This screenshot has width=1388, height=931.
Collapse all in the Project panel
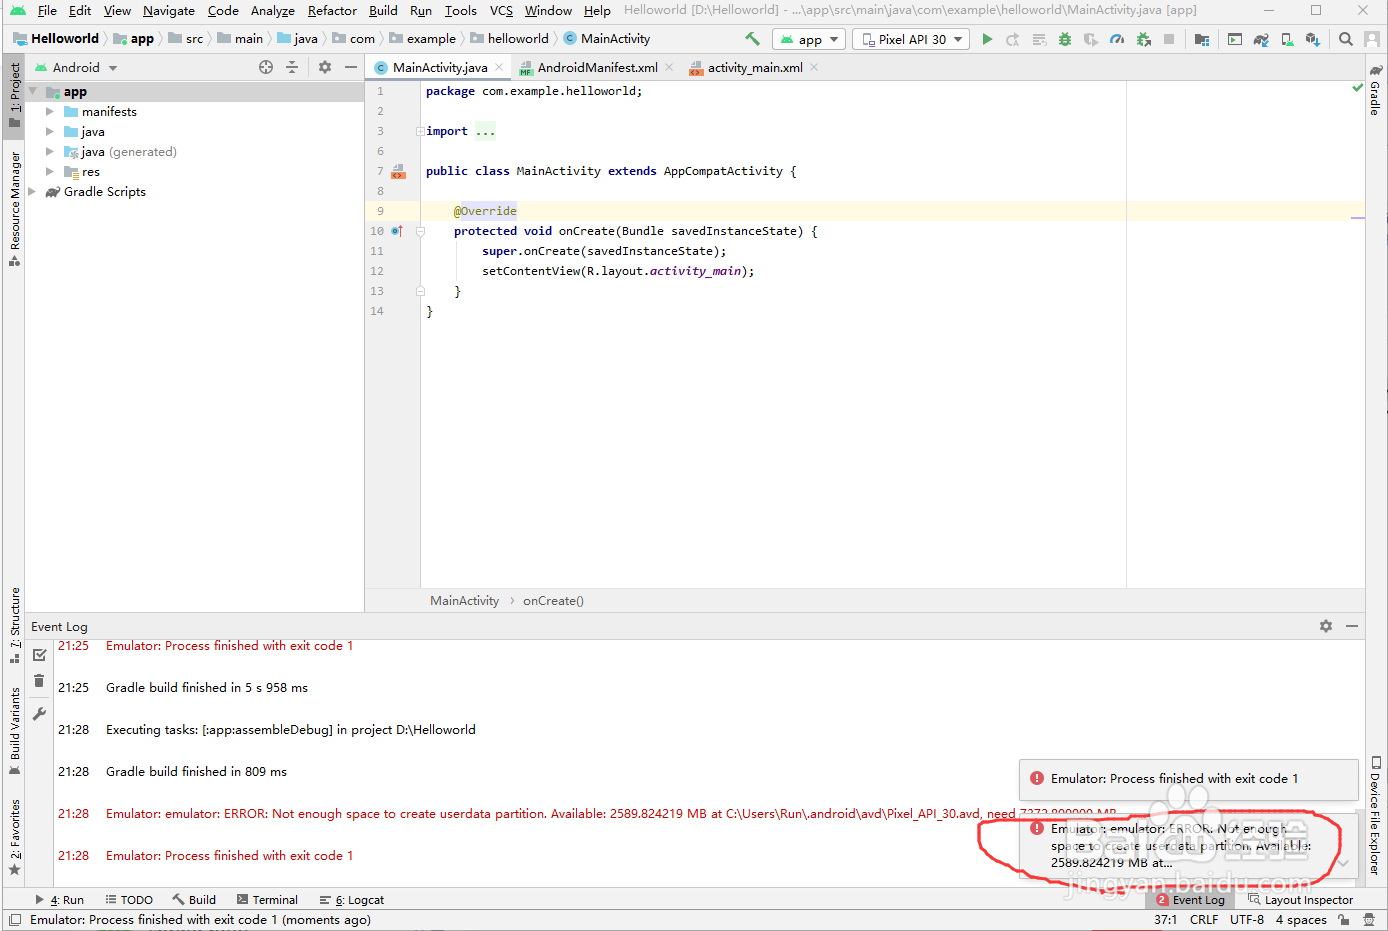pos(292,67)
